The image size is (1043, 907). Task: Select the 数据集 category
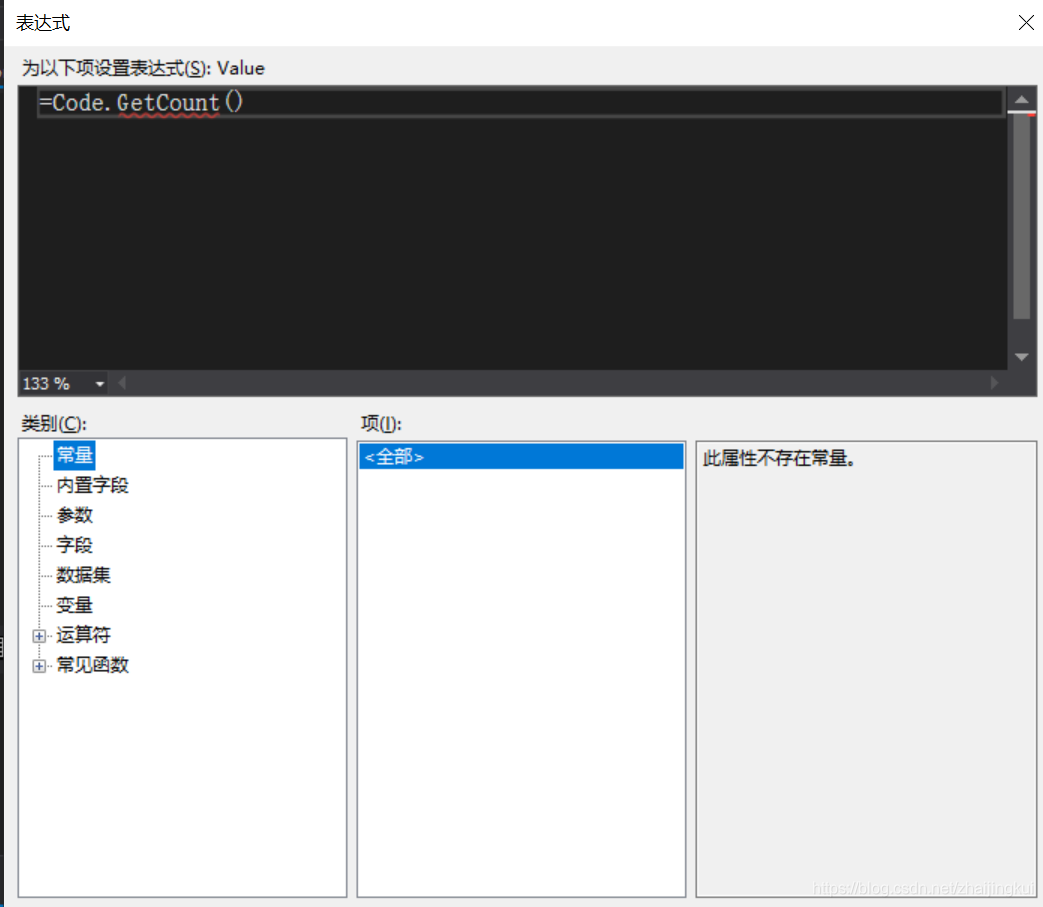coord(84,575)
